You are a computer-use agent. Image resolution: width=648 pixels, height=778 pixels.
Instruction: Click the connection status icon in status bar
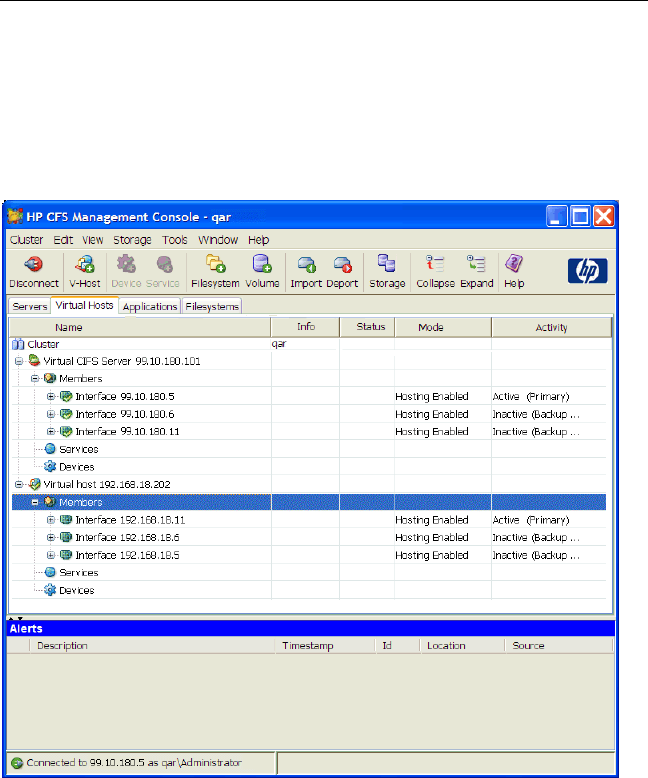pos(17,763)
